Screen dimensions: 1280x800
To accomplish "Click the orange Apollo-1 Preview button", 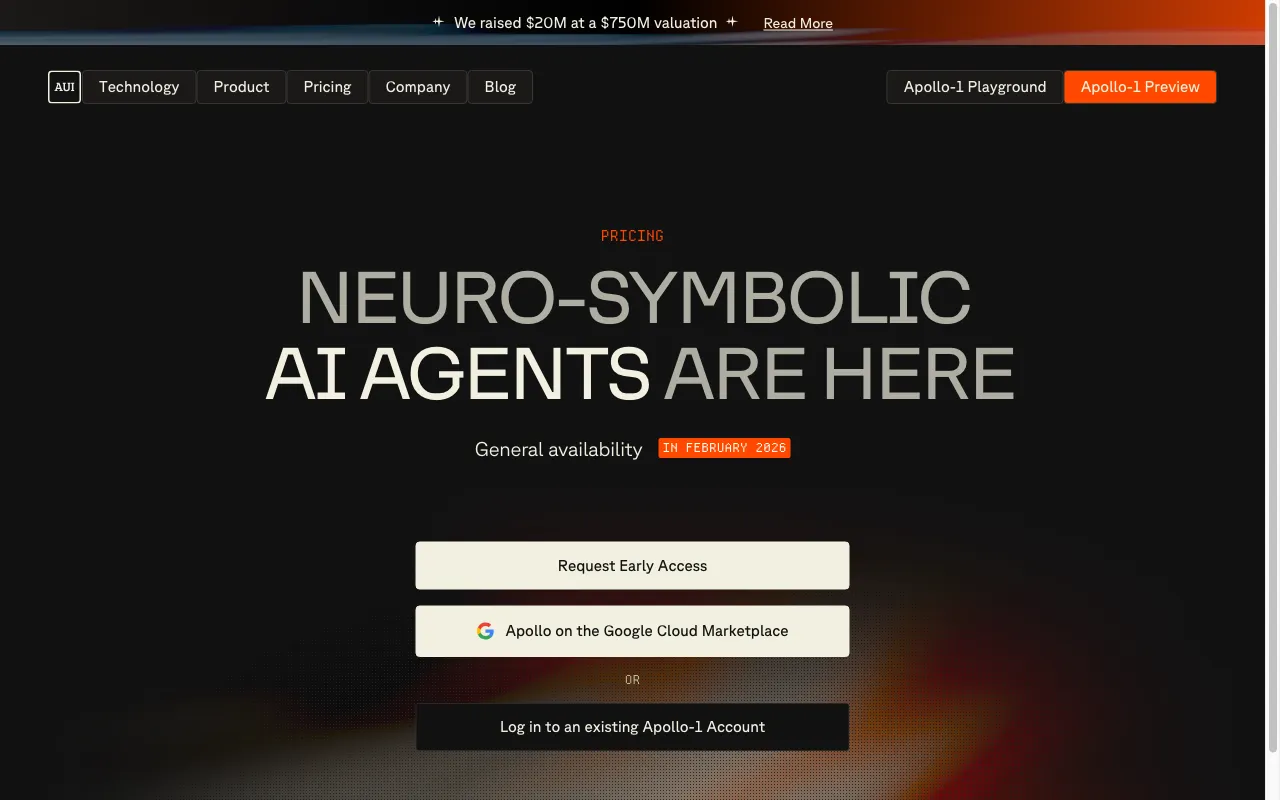I will tap(1140, 87).
